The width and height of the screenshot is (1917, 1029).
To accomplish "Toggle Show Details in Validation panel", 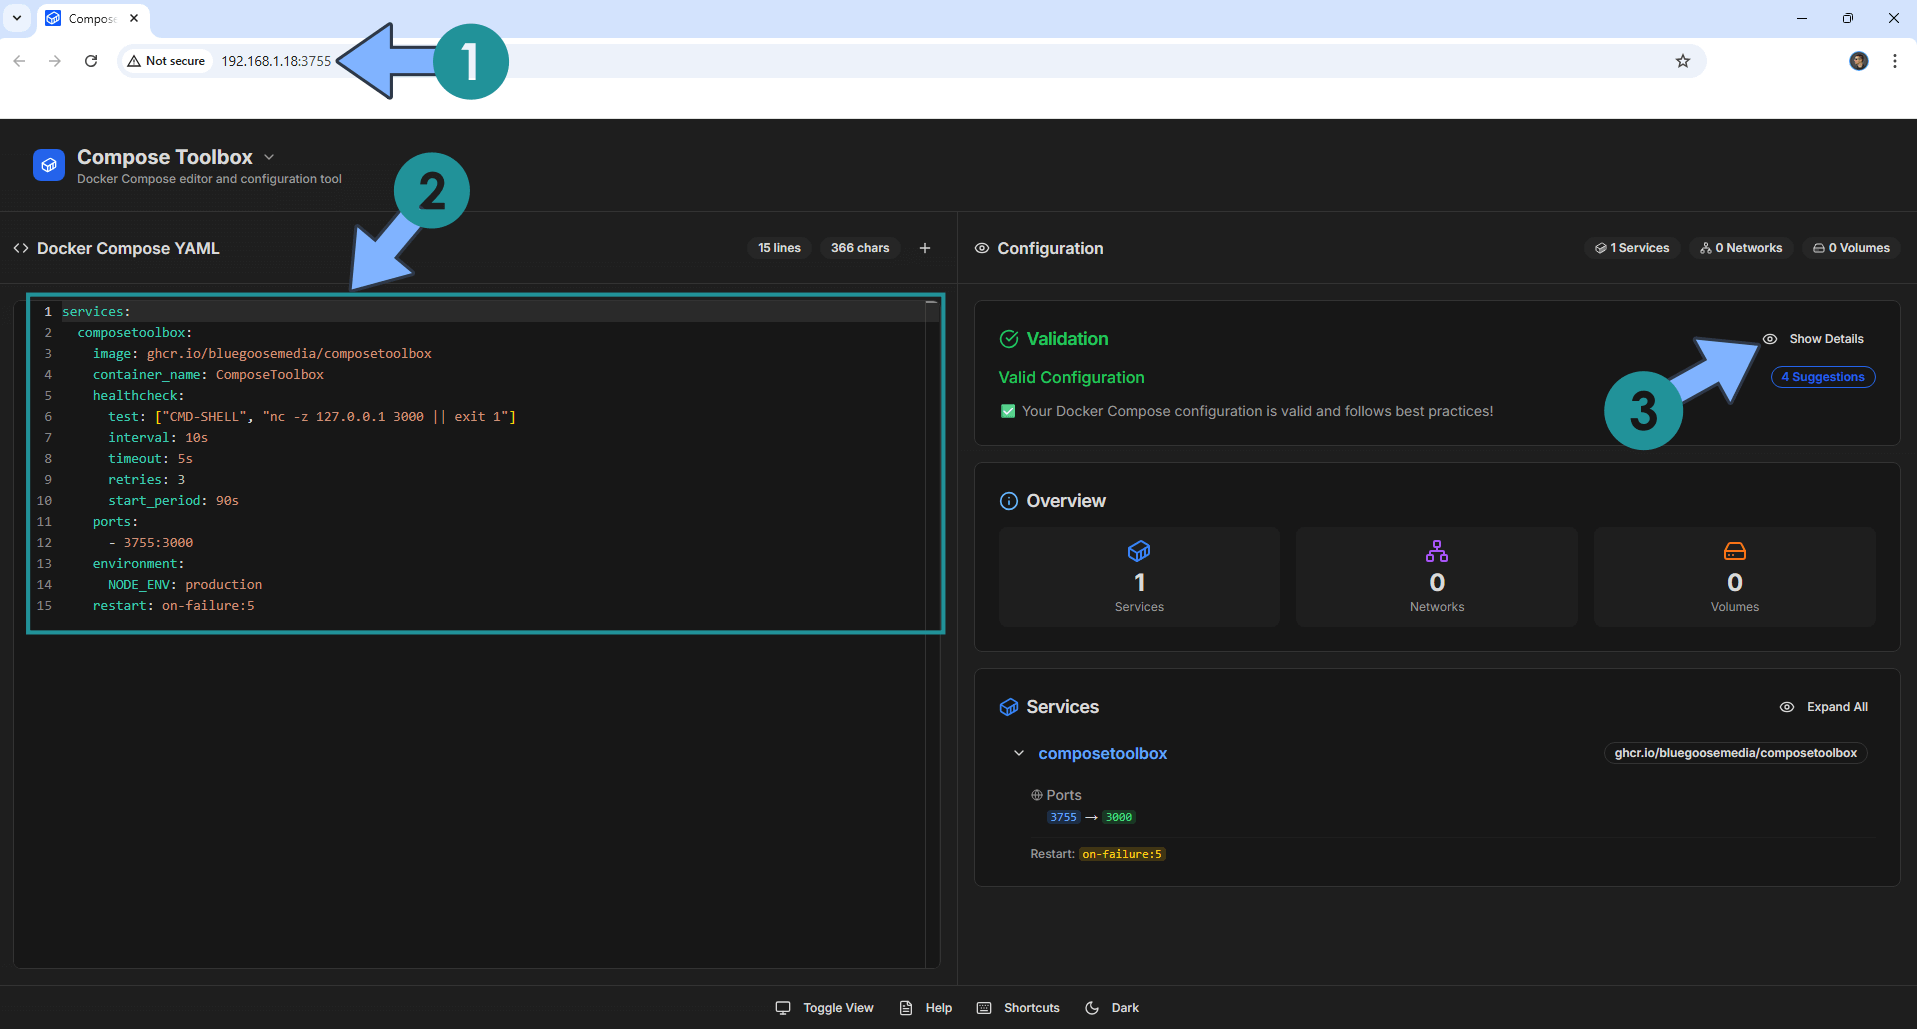I will click(1813, 339).
